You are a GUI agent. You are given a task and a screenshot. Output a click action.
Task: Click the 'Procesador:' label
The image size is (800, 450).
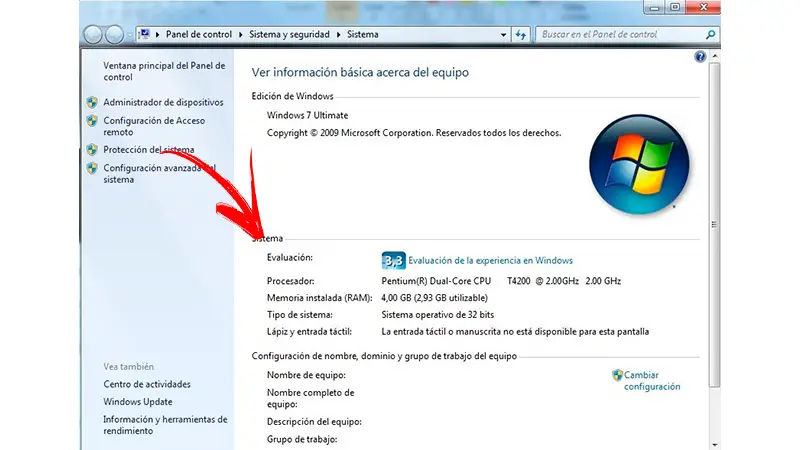(x=290, y=281)
